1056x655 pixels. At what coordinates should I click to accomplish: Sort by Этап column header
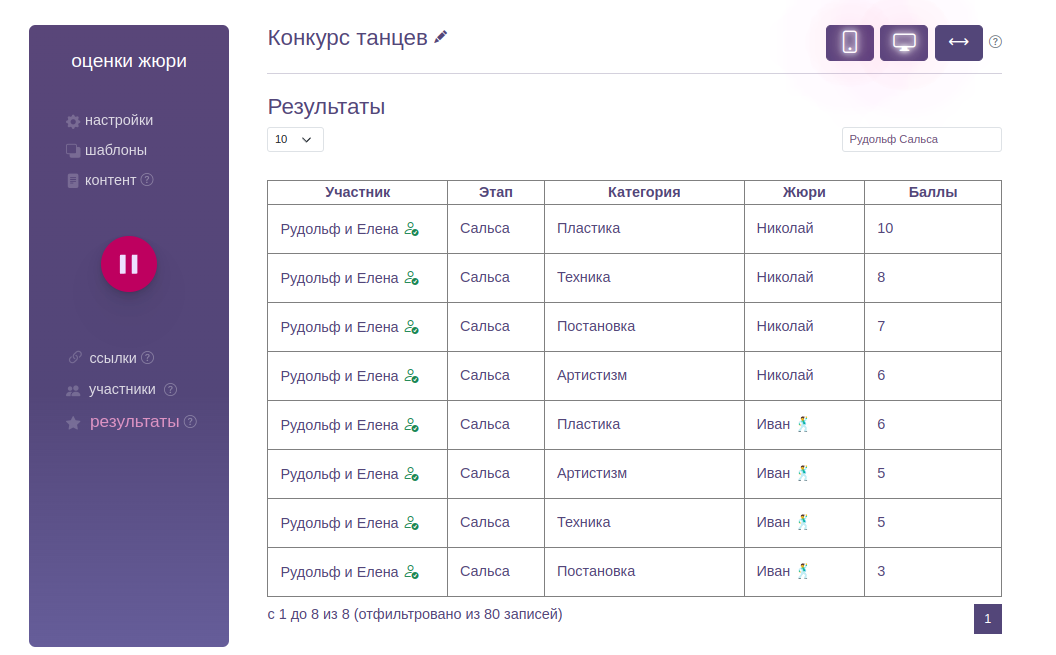click(x=496, y=193)
